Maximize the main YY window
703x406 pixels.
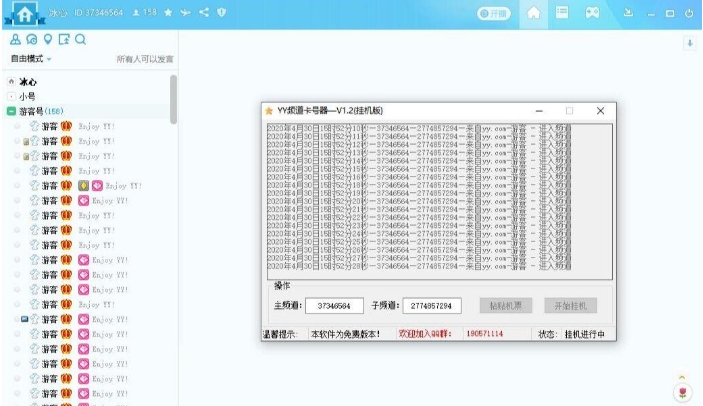click(x=670, y=13)
